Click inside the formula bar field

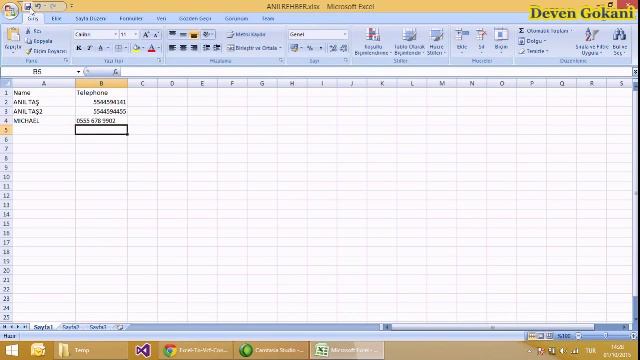[376, 72]
